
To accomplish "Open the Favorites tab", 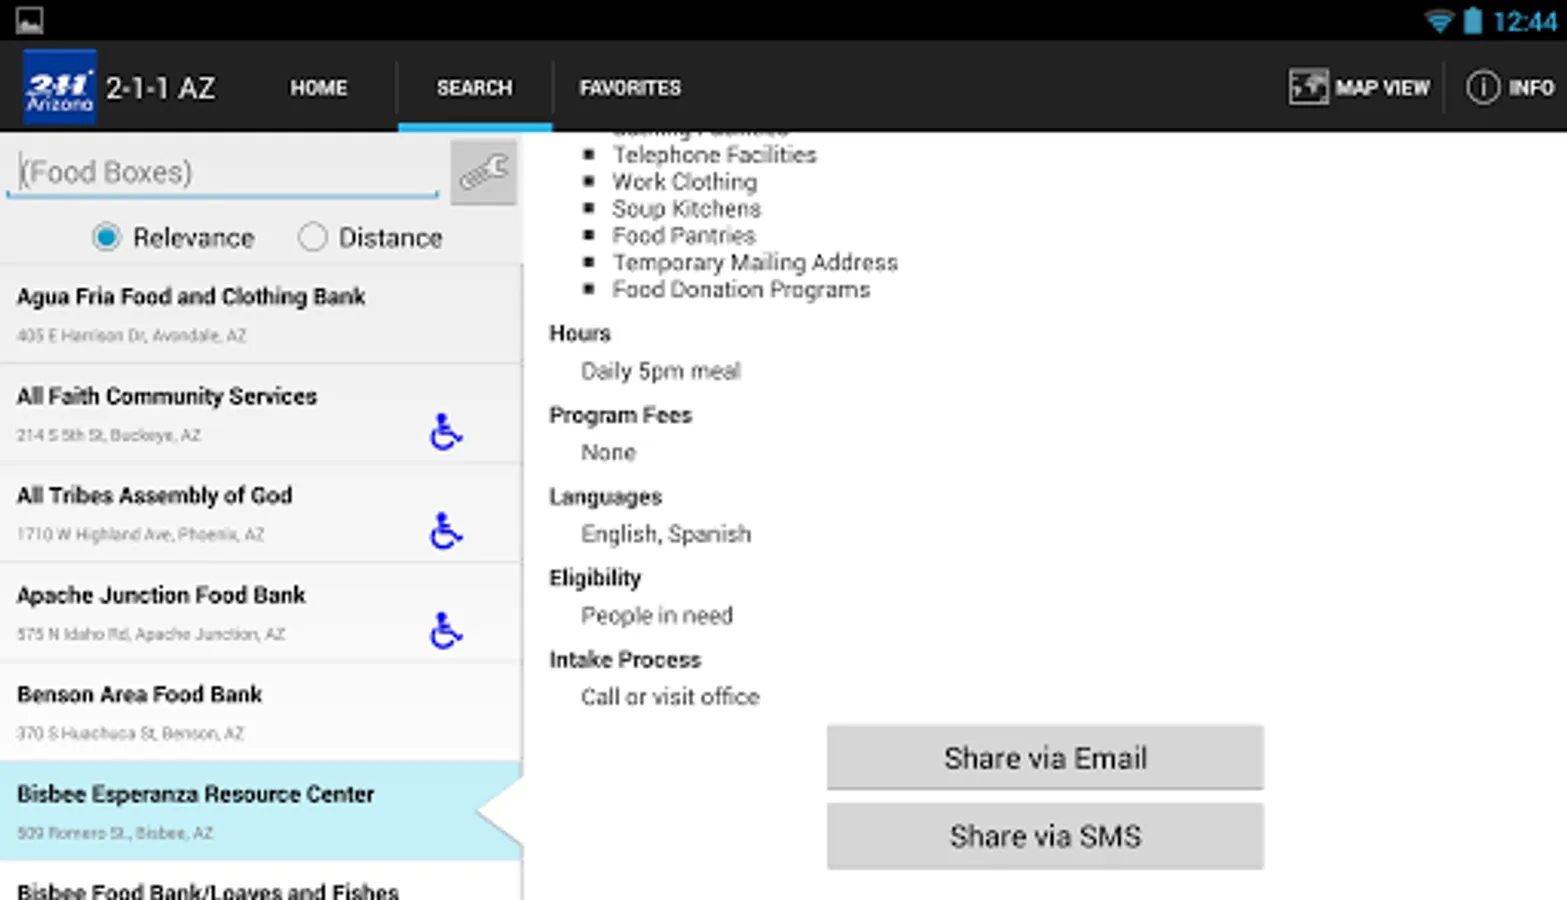I will click(630, 88).
